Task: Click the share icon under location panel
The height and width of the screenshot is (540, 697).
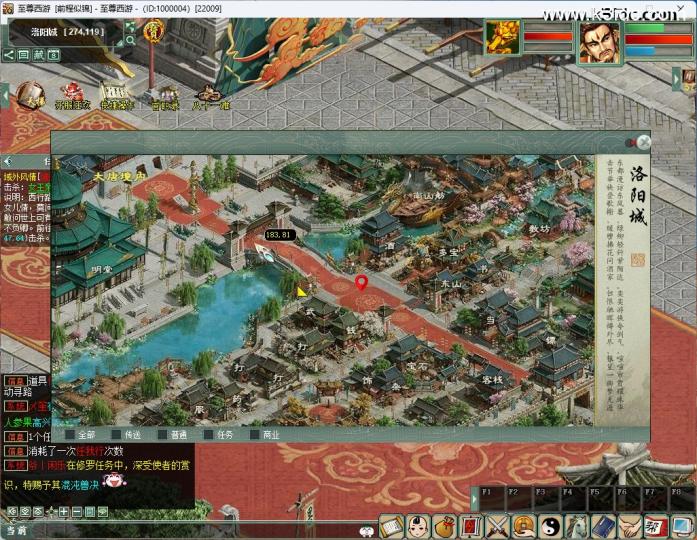Action: click(x=8, y=55)
